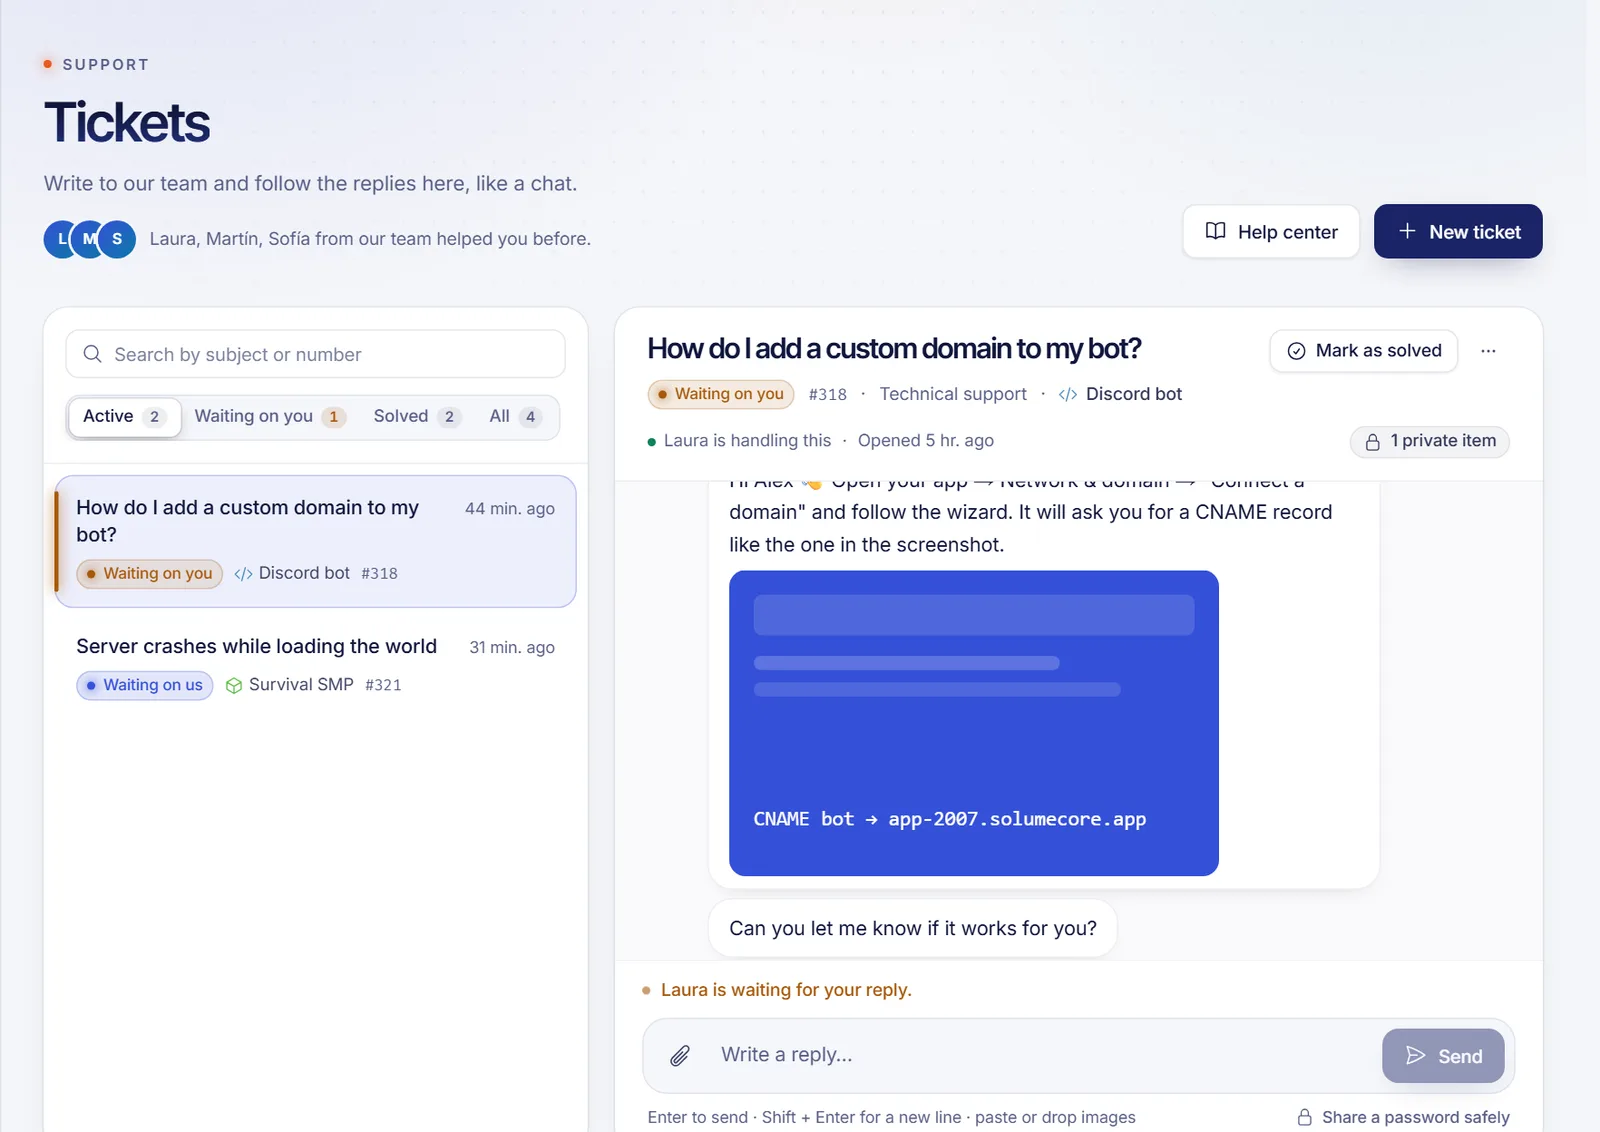Click the paperclip attach file icon
The height and width of the screenshot is (1132, 1600).
click(680, 1055)
